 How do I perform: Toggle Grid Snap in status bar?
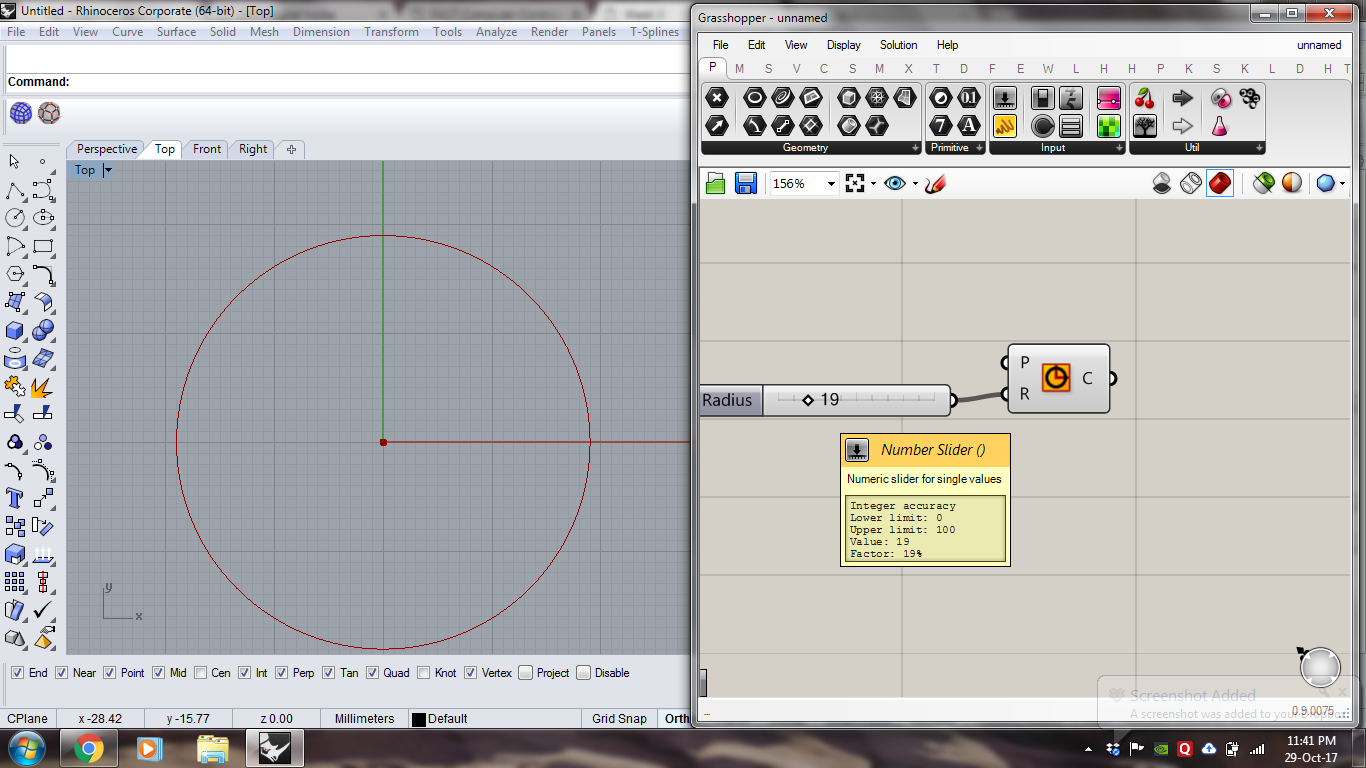(619, 718)
